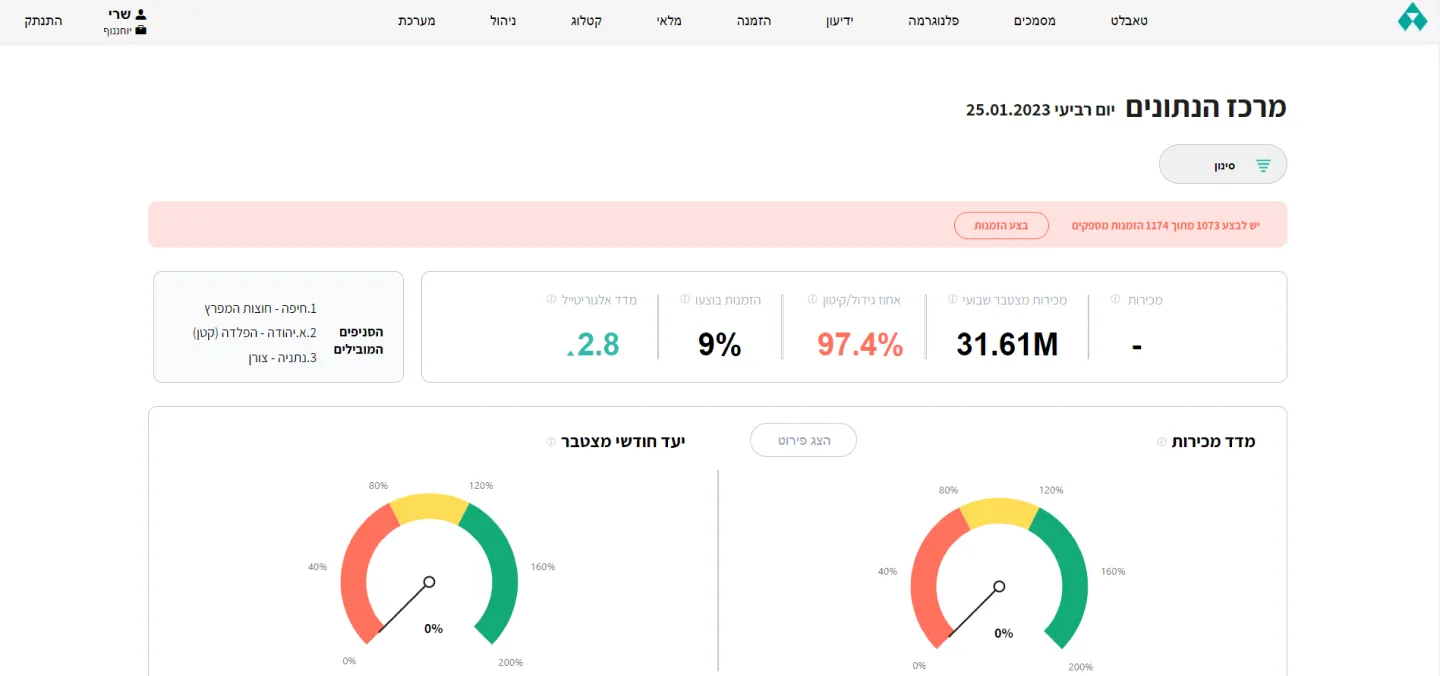
Task: Click the page title מרכז הנתונים
Action: pyautogui.click(x=1206, y=107)
